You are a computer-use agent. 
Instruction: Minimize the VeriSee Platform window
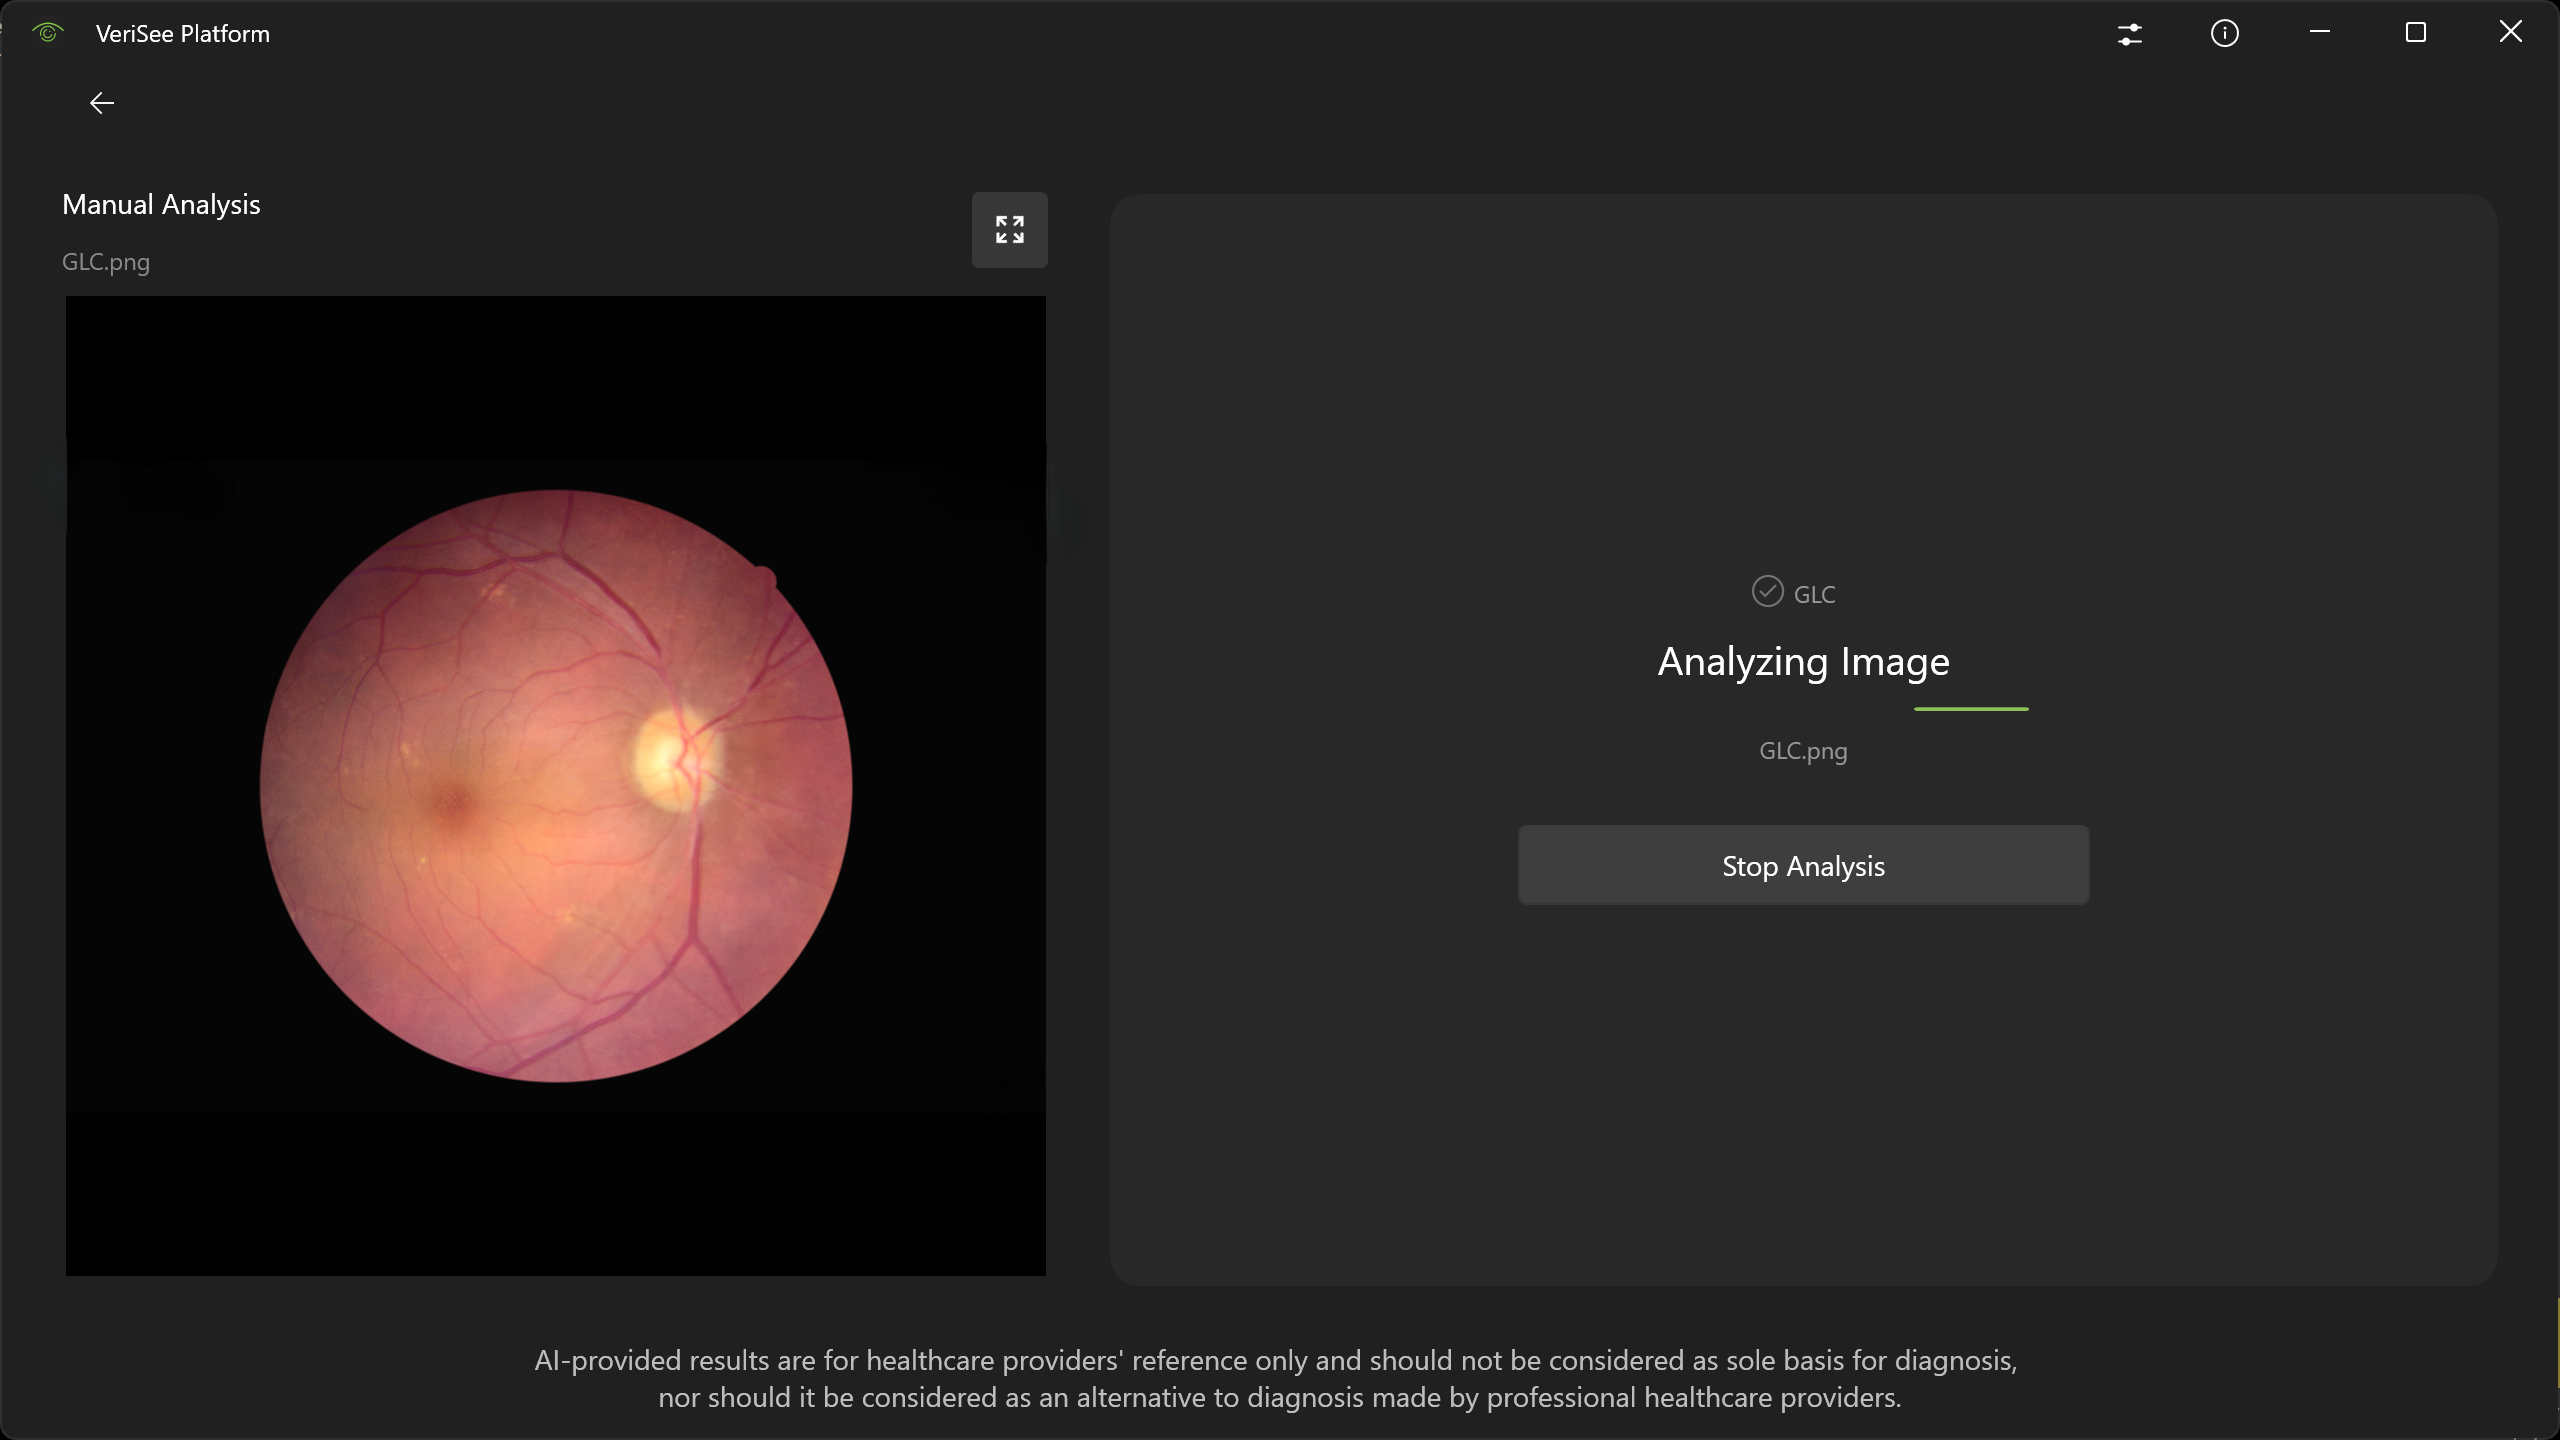tap(2320, 33)
